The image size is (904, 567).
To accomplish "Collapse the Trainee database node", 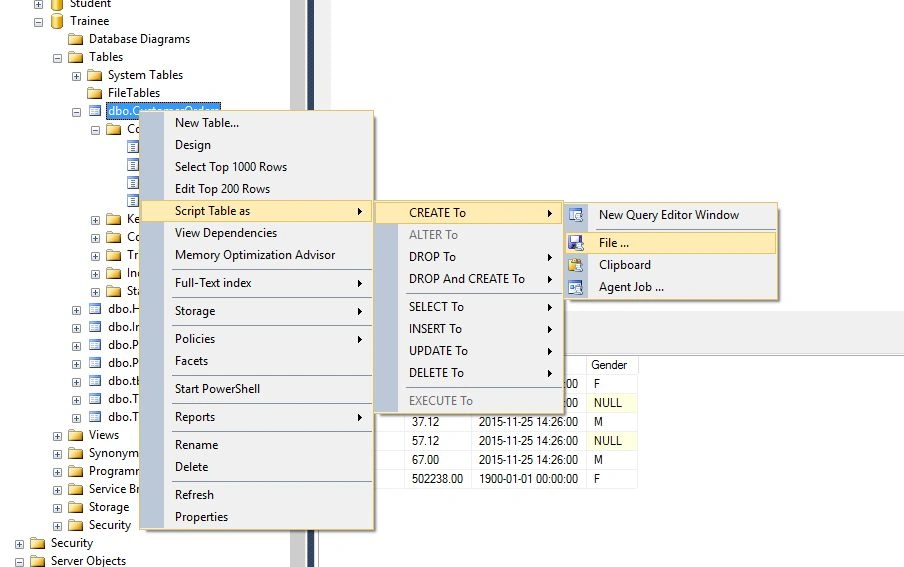I will tap(39, 22).
